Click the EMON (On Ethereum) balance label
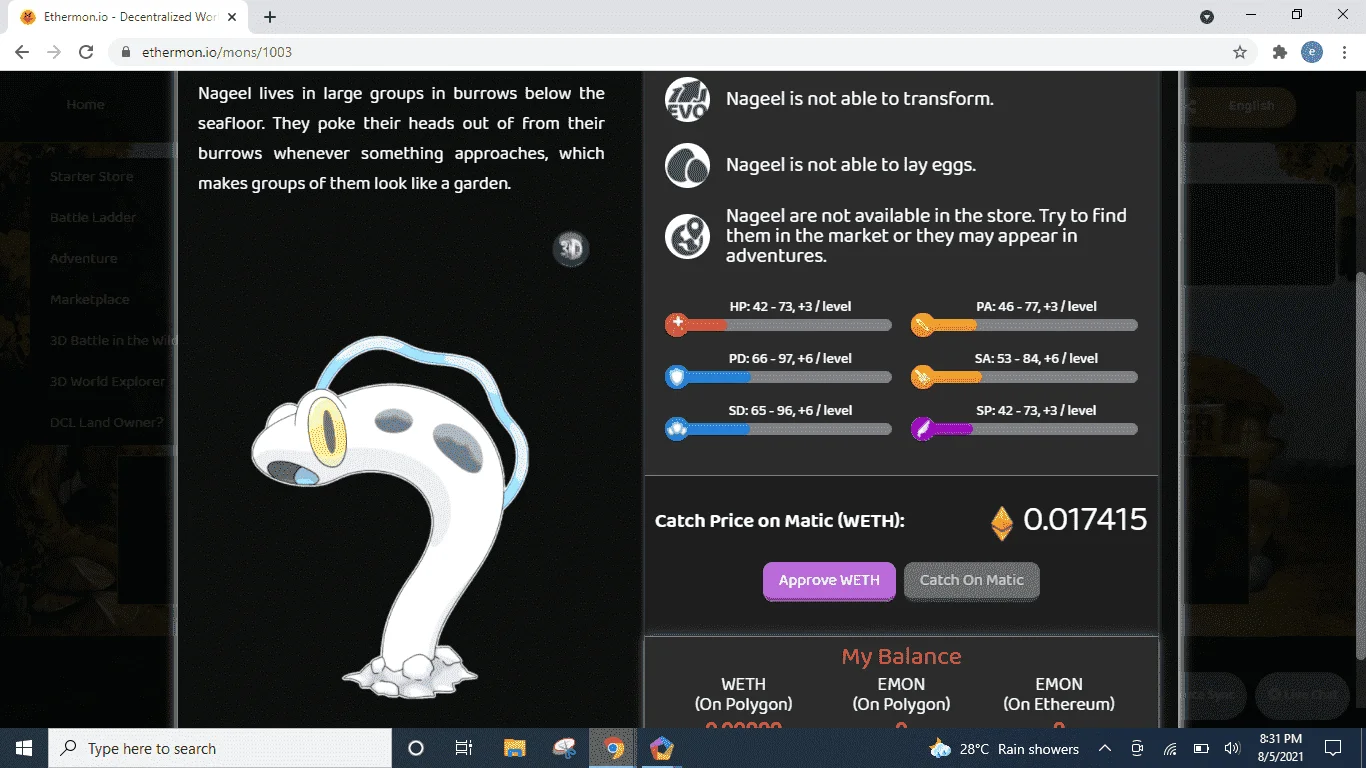The width and height of the screenshot is (1366, 768). [x=1059, y=694]
